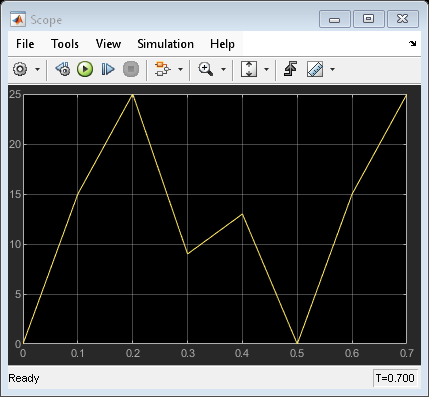Expand the Configuration Properties dropdown arrow
The height and width of the screenshot is (397, 429).
coord(37,69)
